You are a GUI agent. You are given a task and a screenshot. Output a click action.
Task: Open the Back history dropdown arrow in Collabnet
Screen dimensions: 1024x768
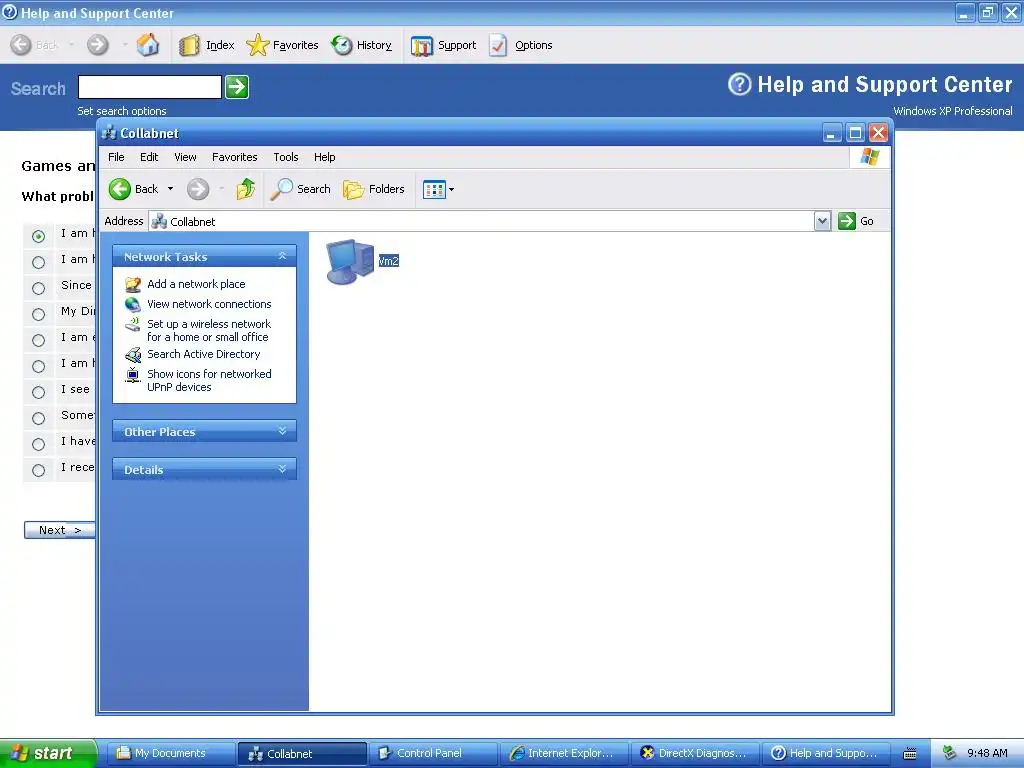tap(170, 189)
